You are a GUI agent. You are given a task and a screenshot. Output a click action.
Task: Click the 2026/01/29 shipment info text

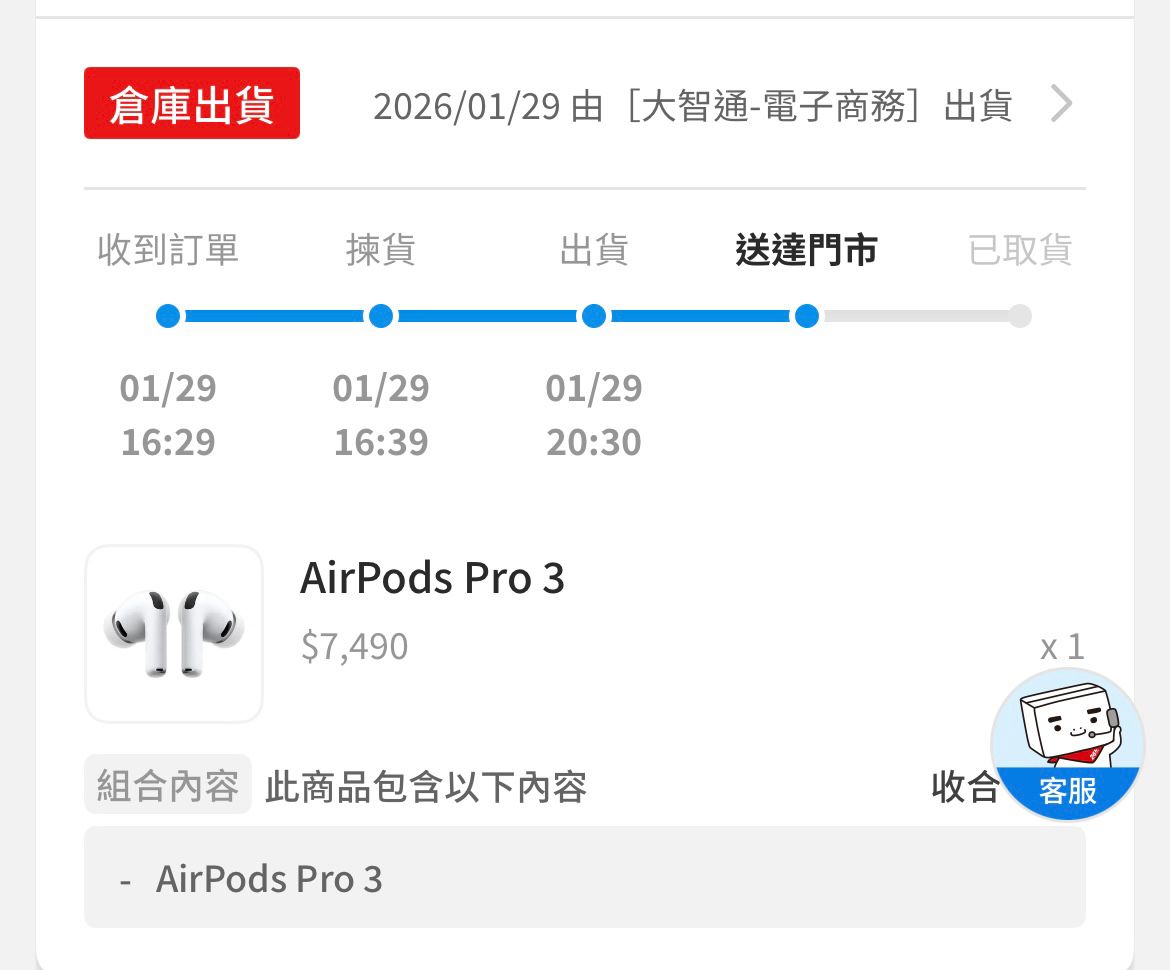click(x=692, y=105)
